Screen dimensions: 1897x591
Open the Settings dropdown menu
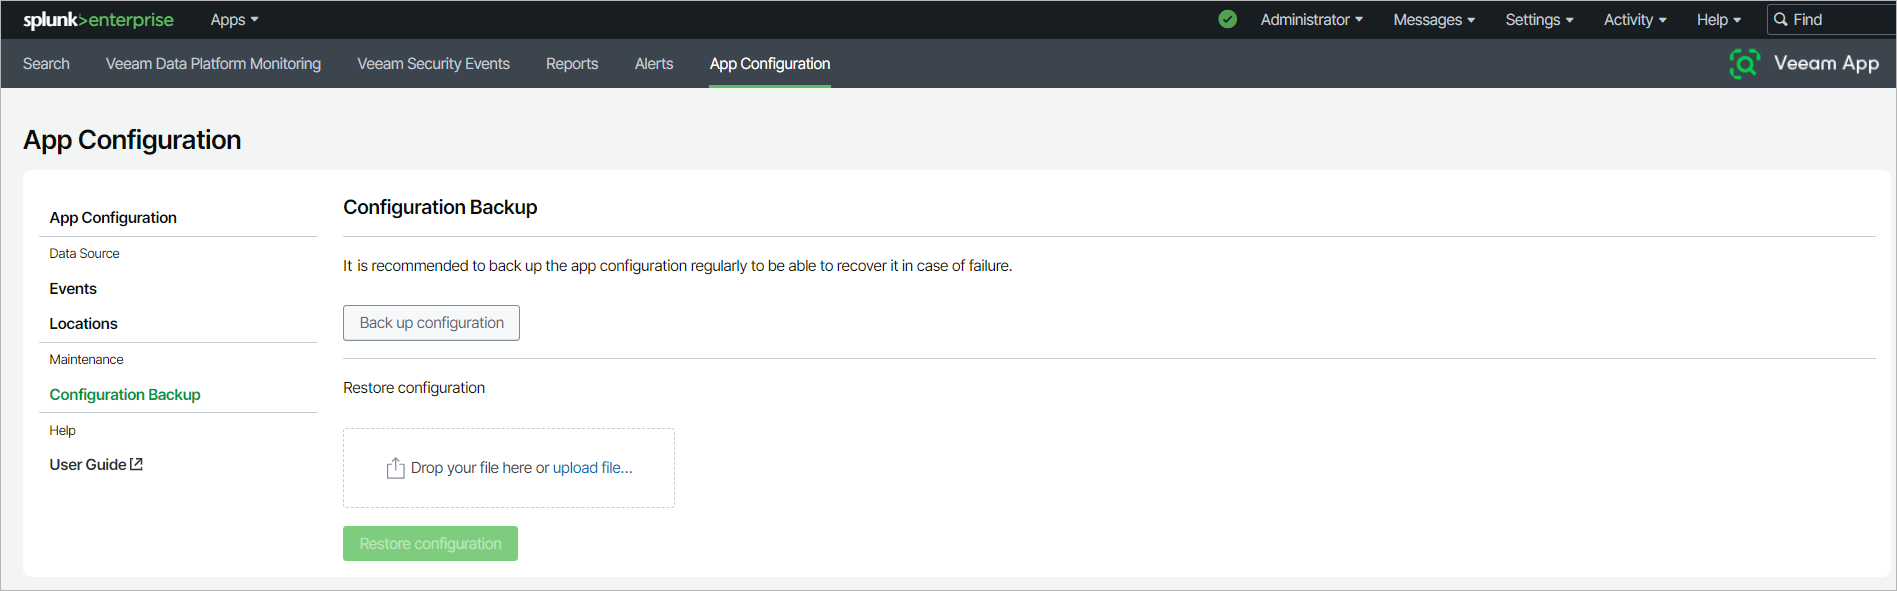pos(1539,20)
